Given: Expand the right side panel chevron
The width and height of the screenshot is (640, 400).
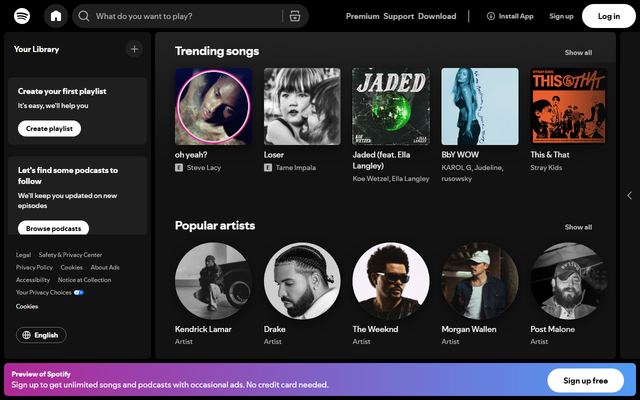Looking at the screenshot, I should pos(629,196).
